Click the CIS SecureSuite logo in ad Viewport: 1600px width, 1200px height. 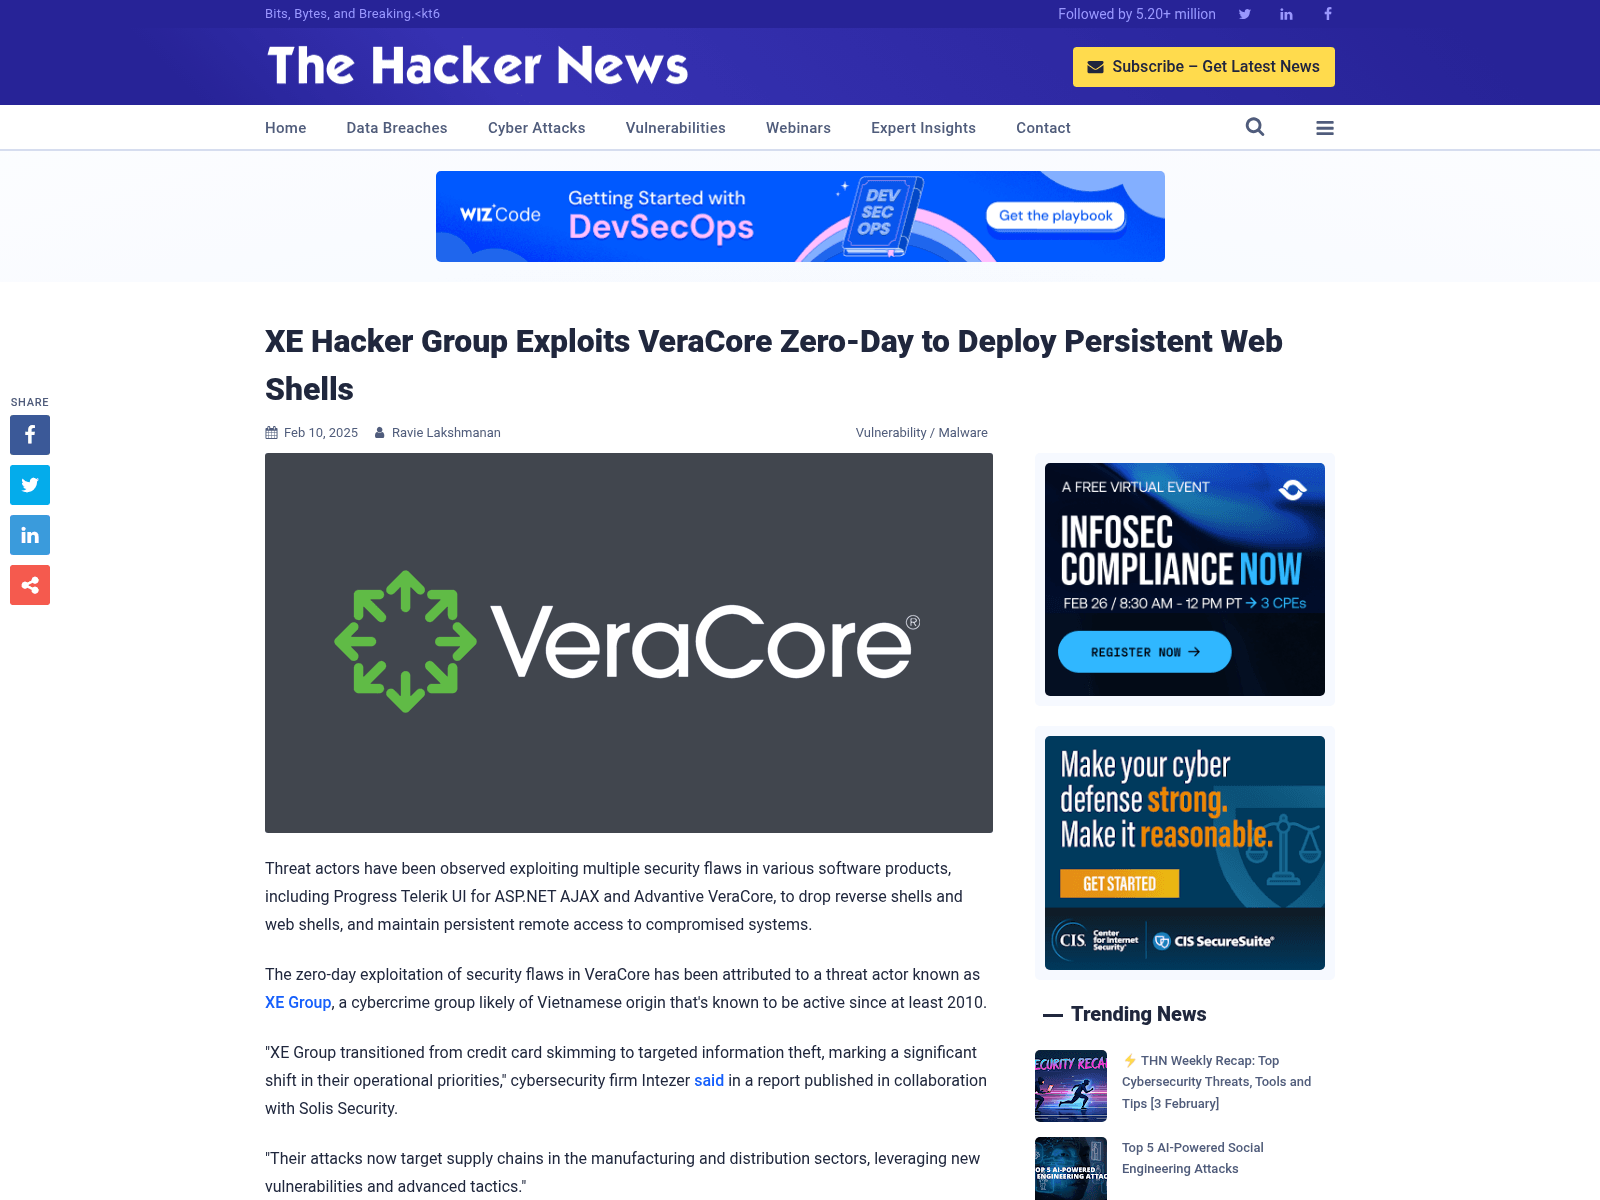click(1214, 941)
